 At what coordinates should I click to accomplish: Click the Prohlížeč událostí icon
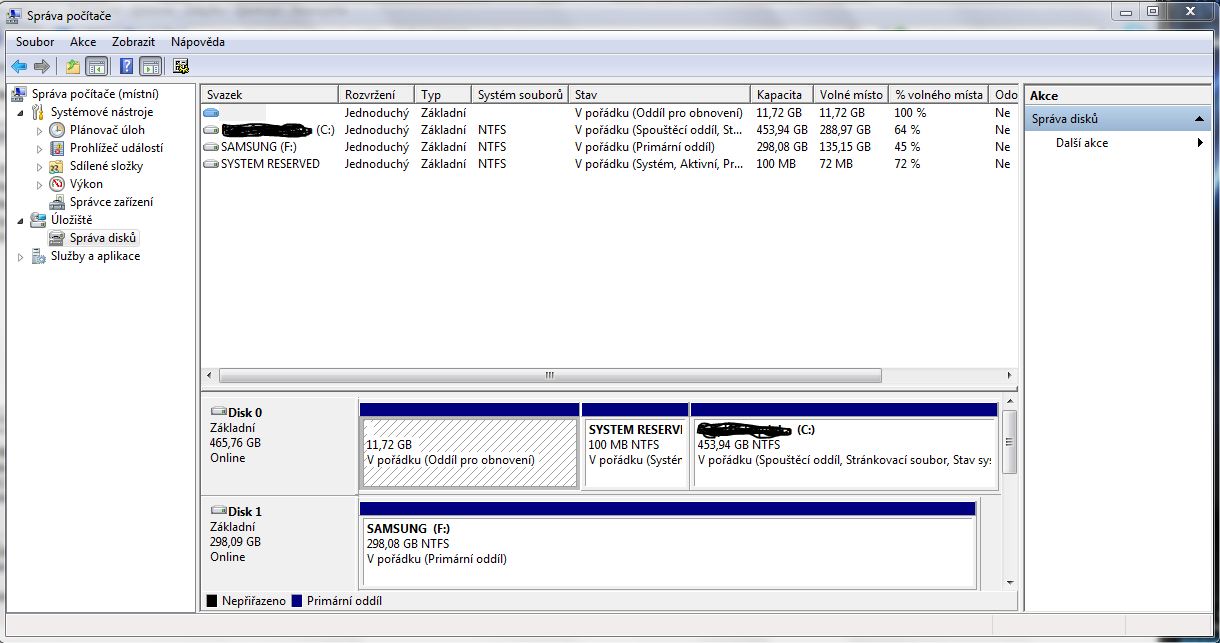(58, 148)
